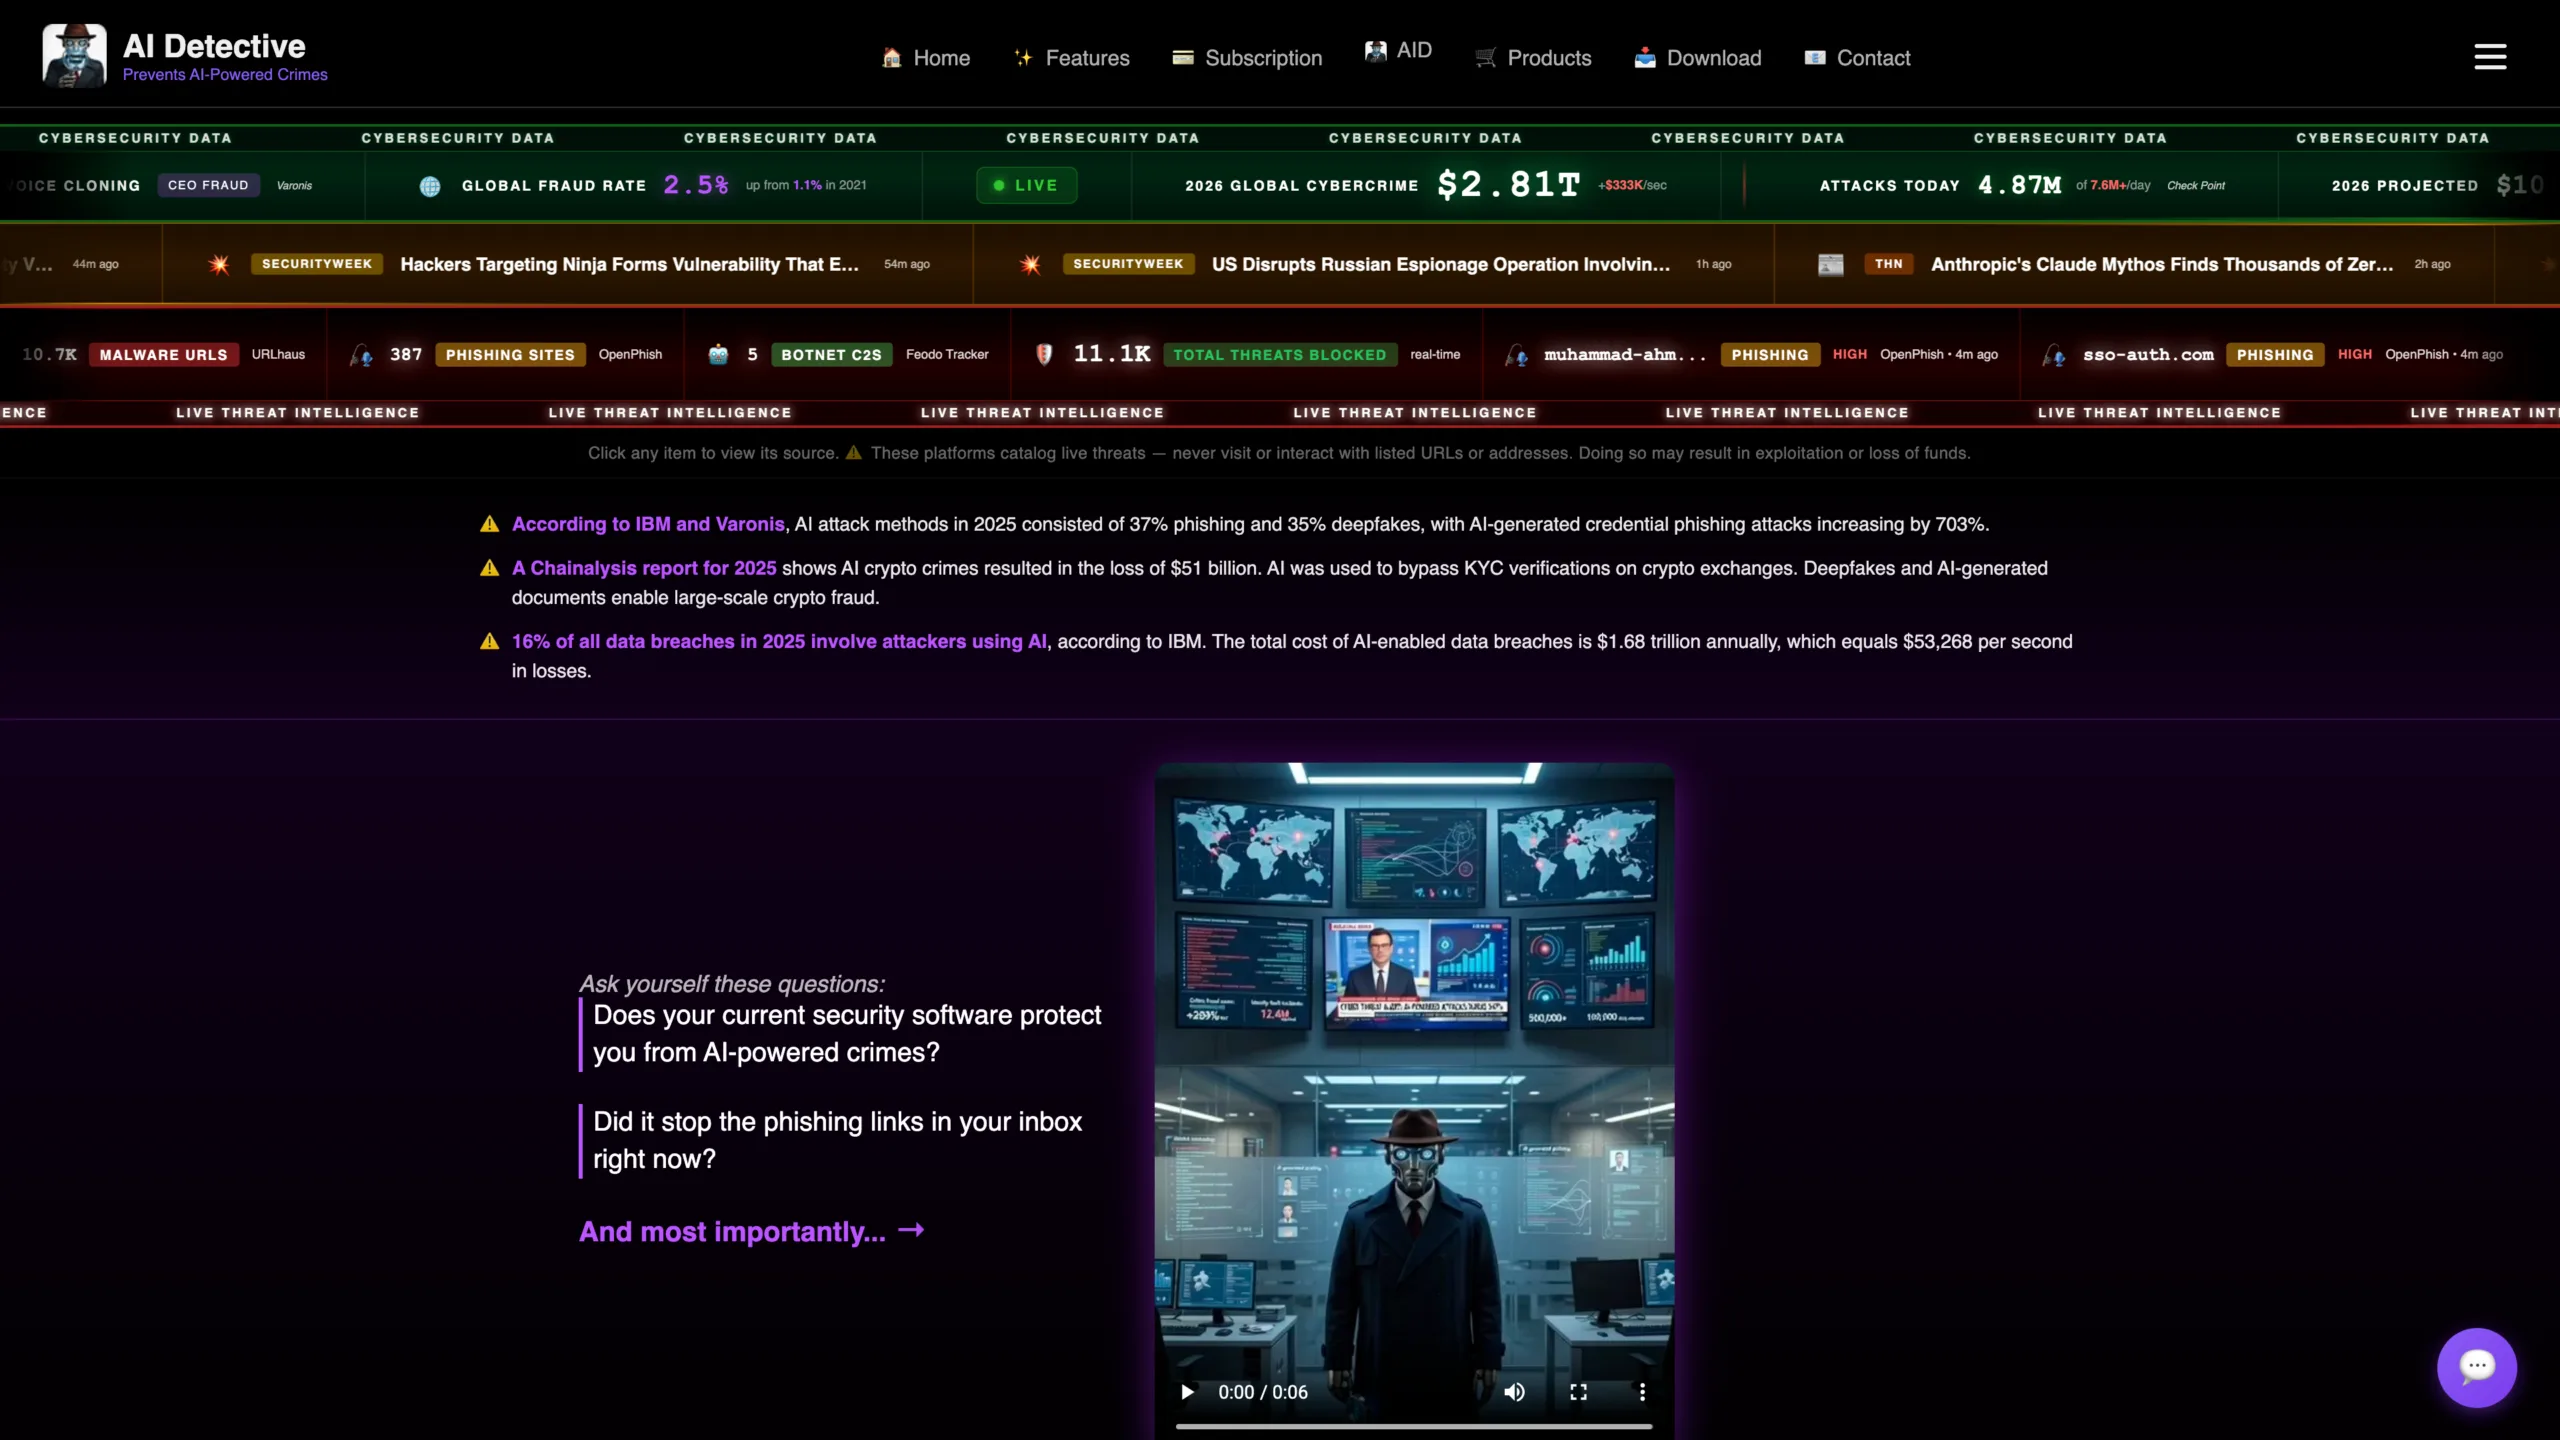The image size is (2560, 1440).
Task: Mute the video audio
Action: [x=1514, y=1392]
